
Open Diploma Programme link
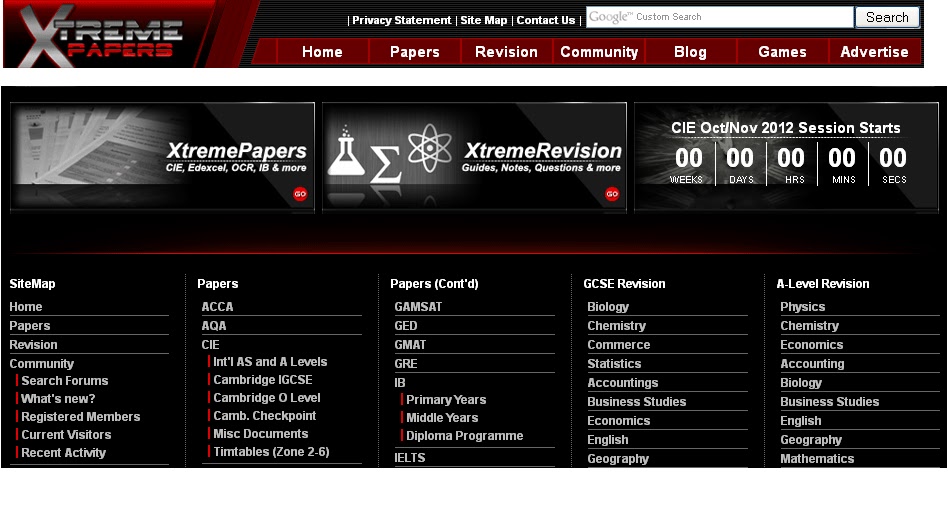(465, 436)
